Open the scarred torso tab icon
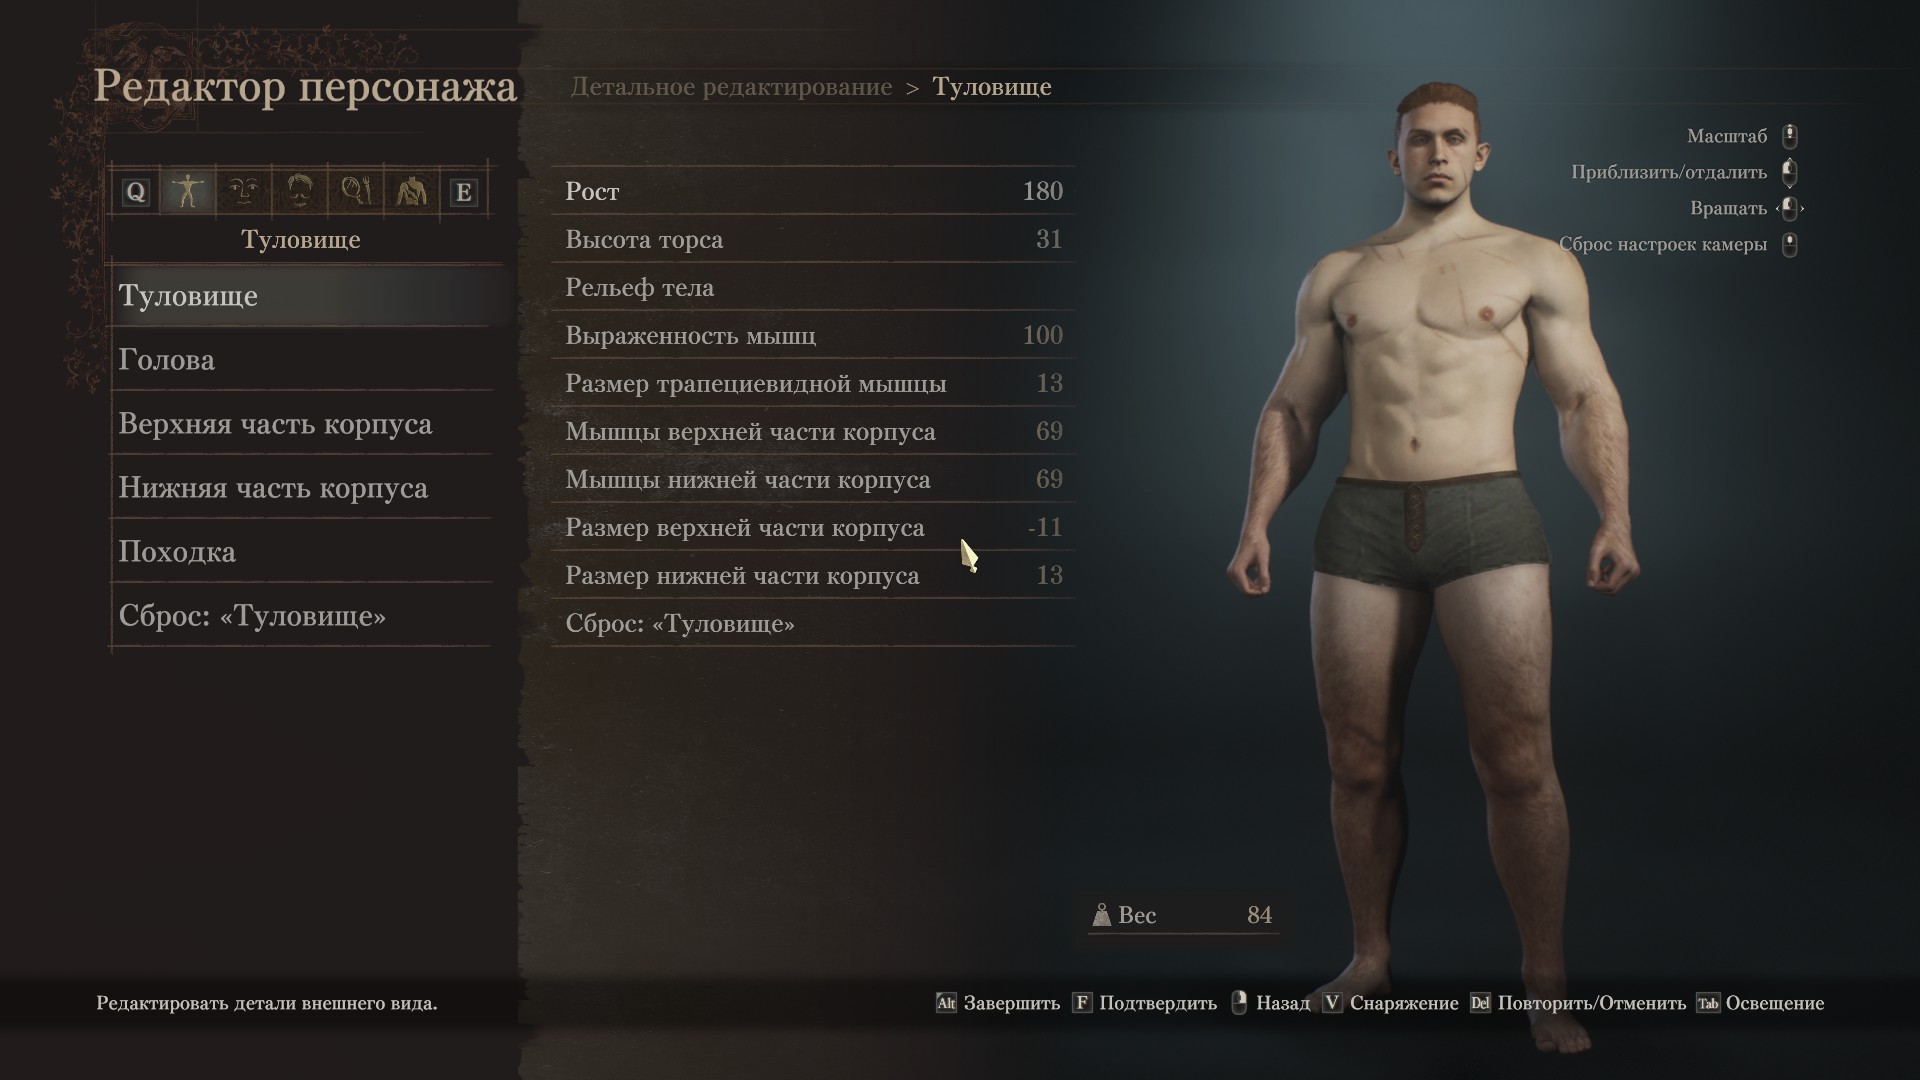Viewport: 1920px width, 1080px height. 411,192
